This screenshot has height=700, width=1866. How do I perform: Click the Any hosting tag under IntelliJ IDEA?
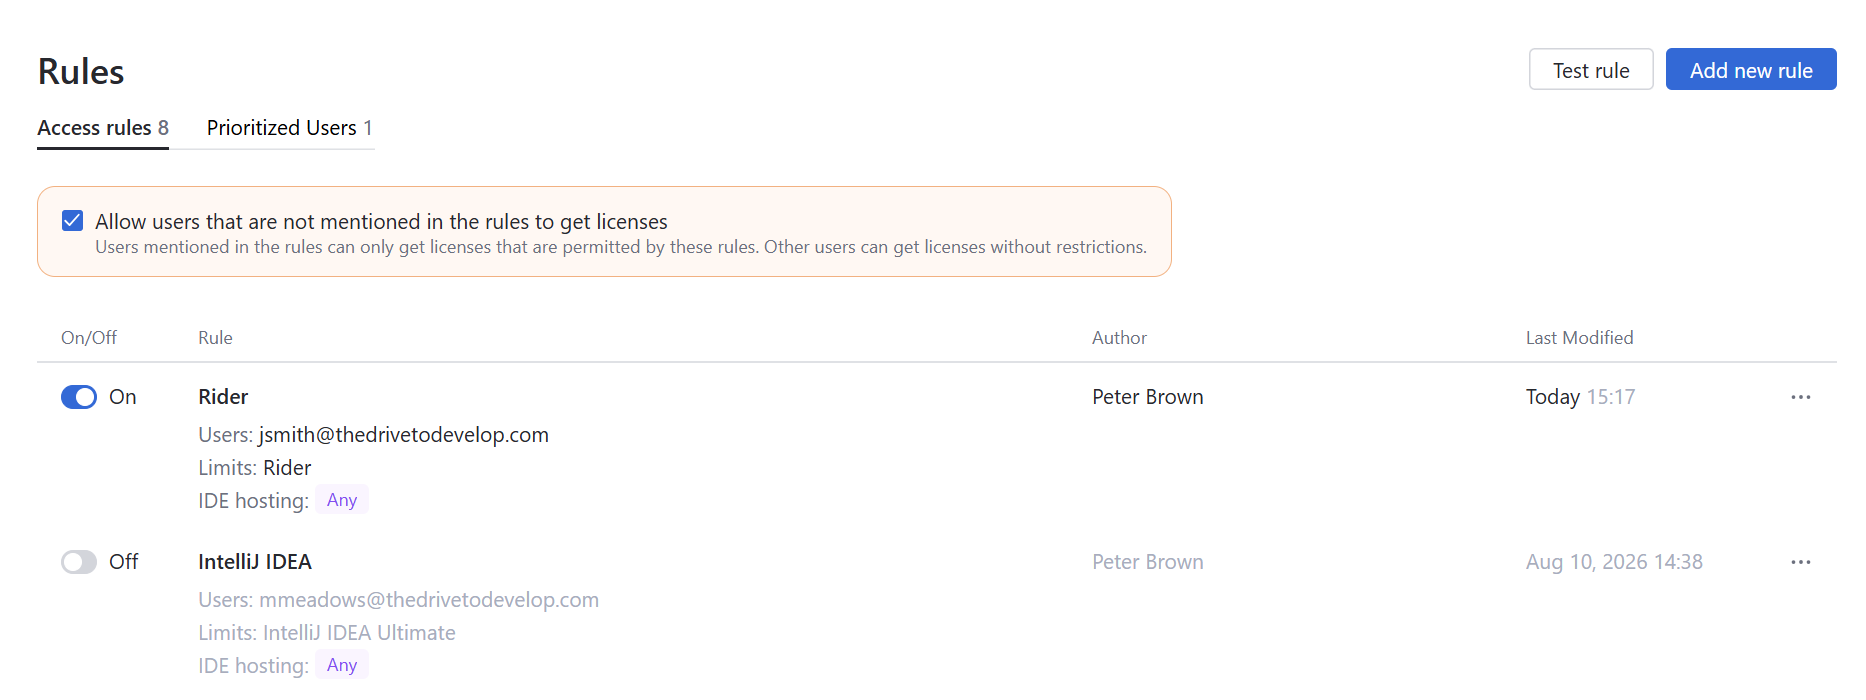click(342, 665)
